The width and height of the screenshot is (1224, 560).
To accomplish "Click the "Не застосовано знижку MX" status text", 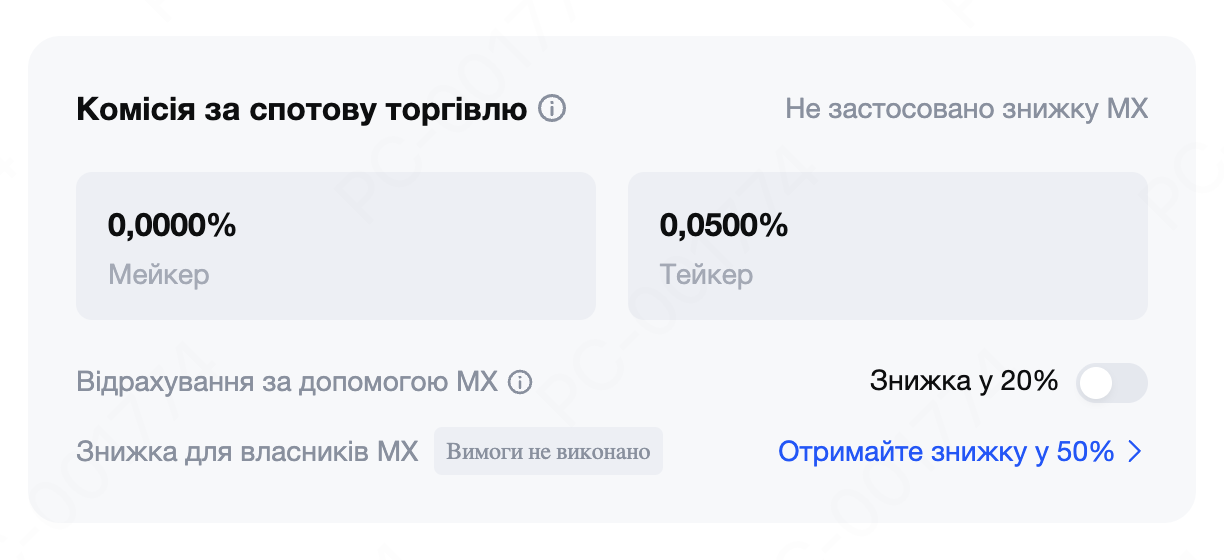I will [x=966, y=109].
